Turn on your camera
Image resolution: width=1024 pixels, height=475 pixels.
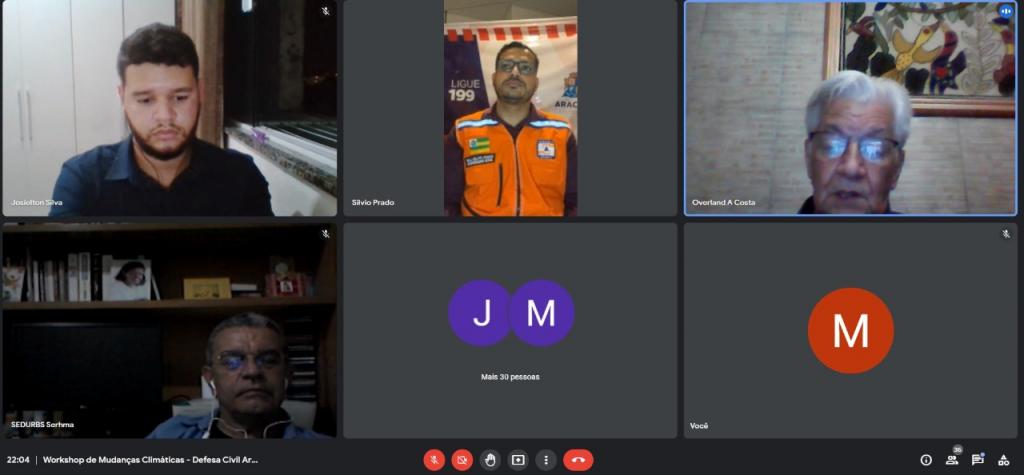click(462, 460)
